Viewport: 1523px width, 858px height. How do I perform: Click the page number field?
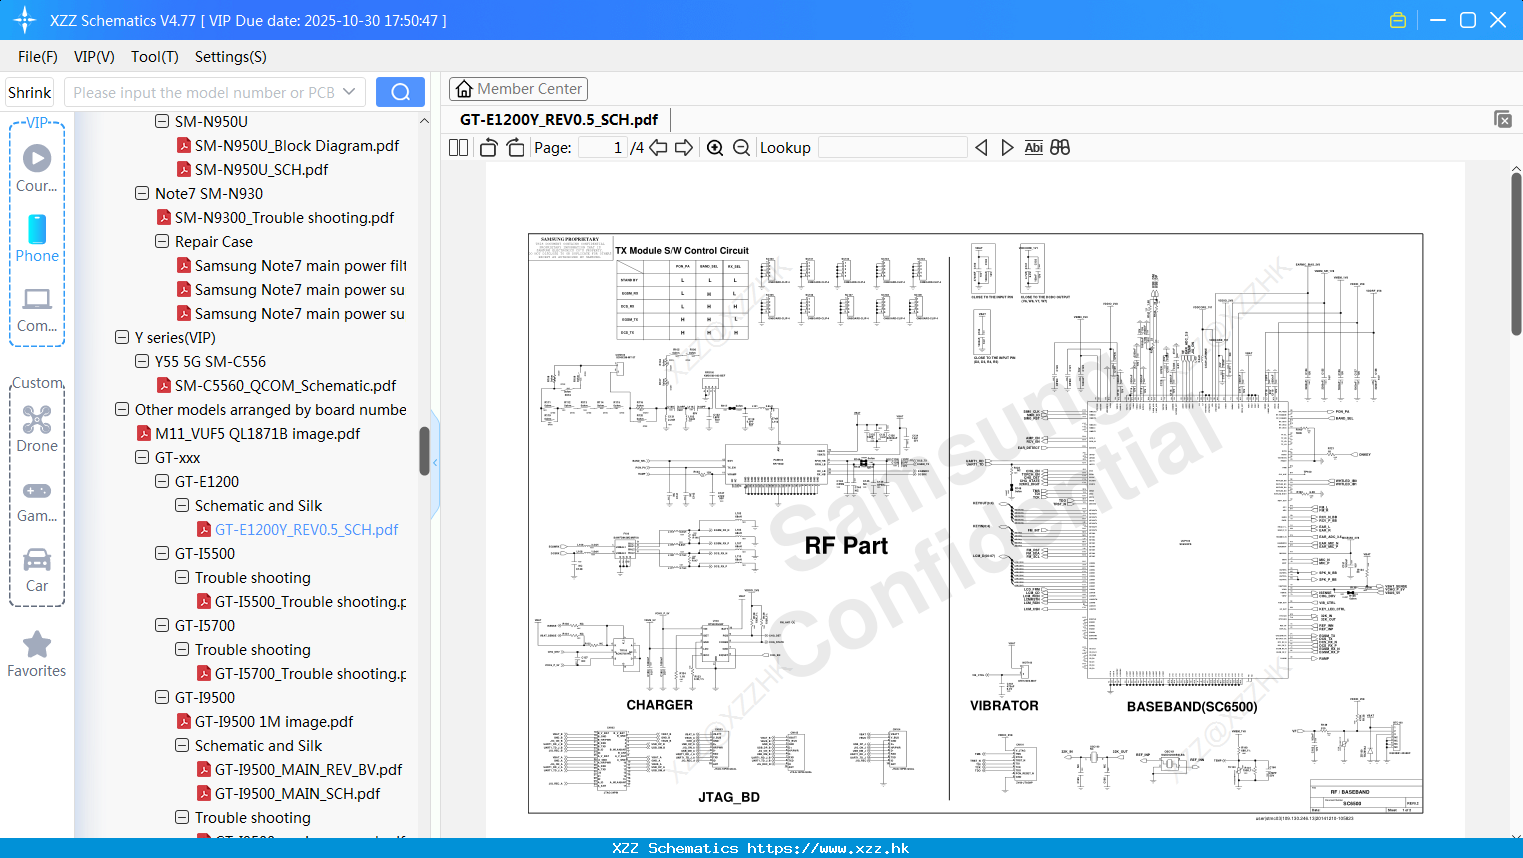pyautogui.click(x=602, y=148)
